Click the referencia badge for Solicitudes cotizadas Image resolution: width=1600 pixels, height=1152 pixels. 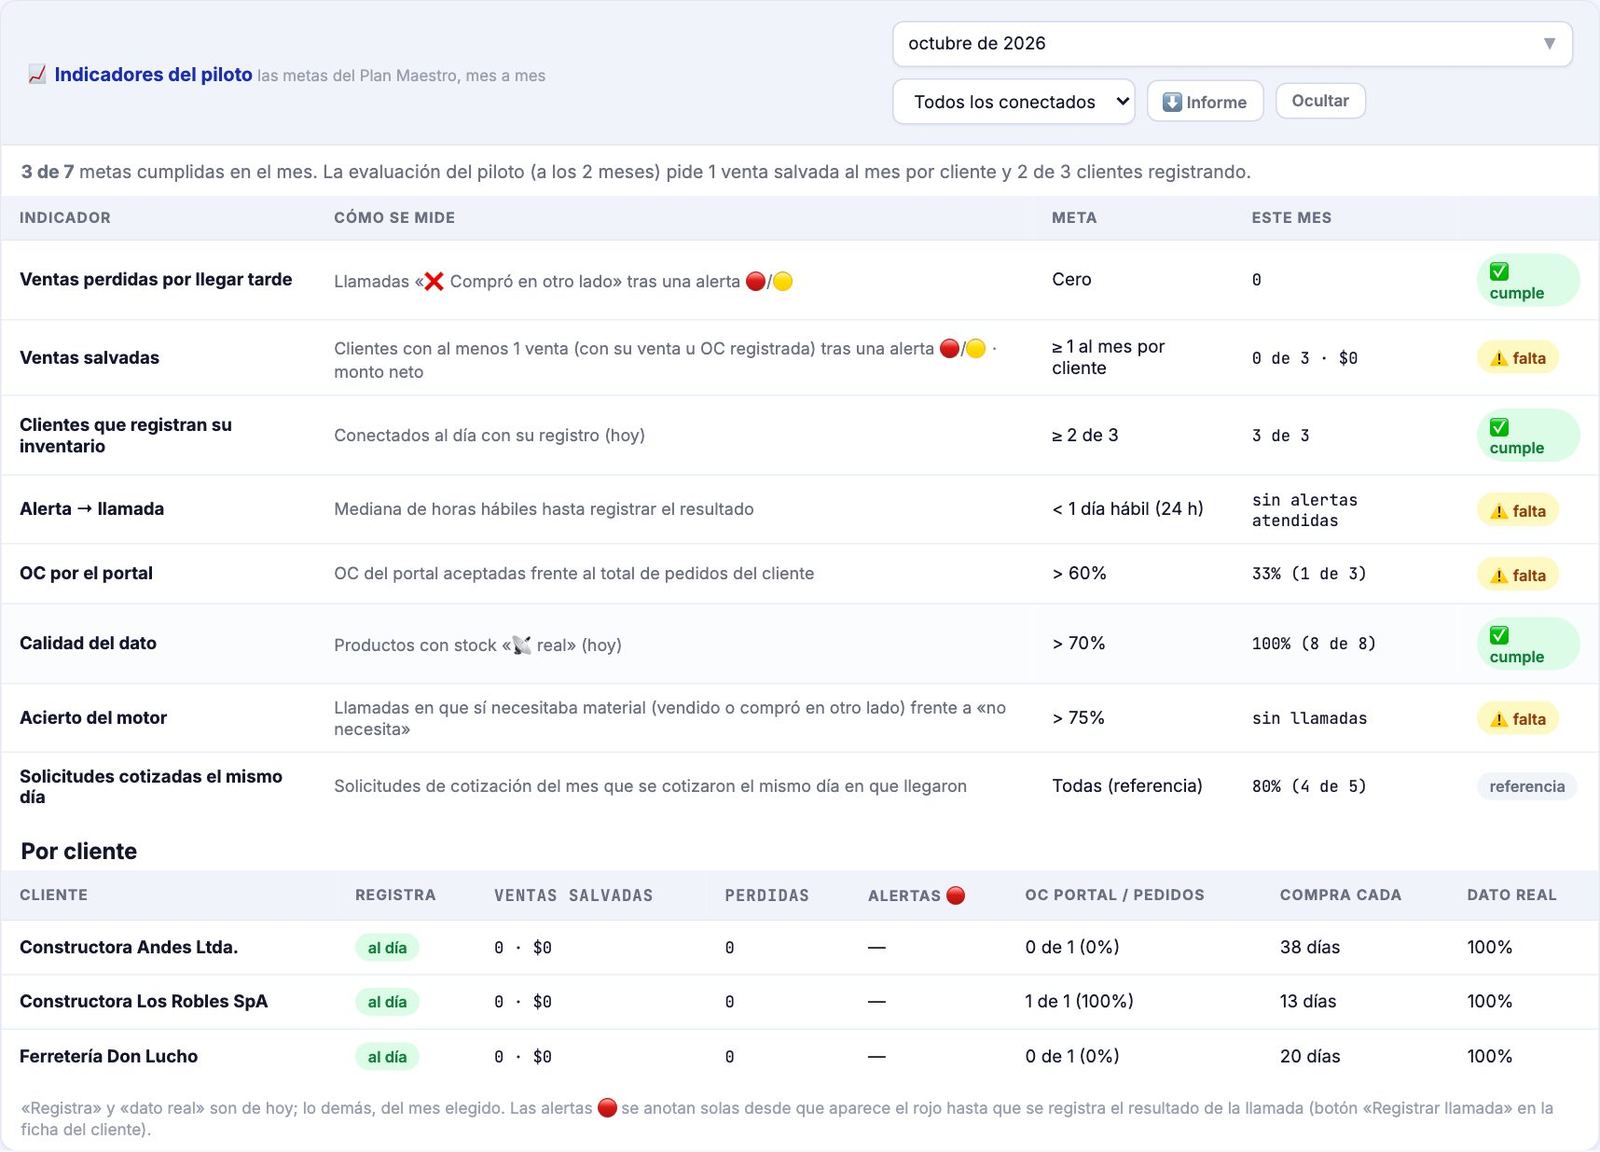tap(1527, 786)
